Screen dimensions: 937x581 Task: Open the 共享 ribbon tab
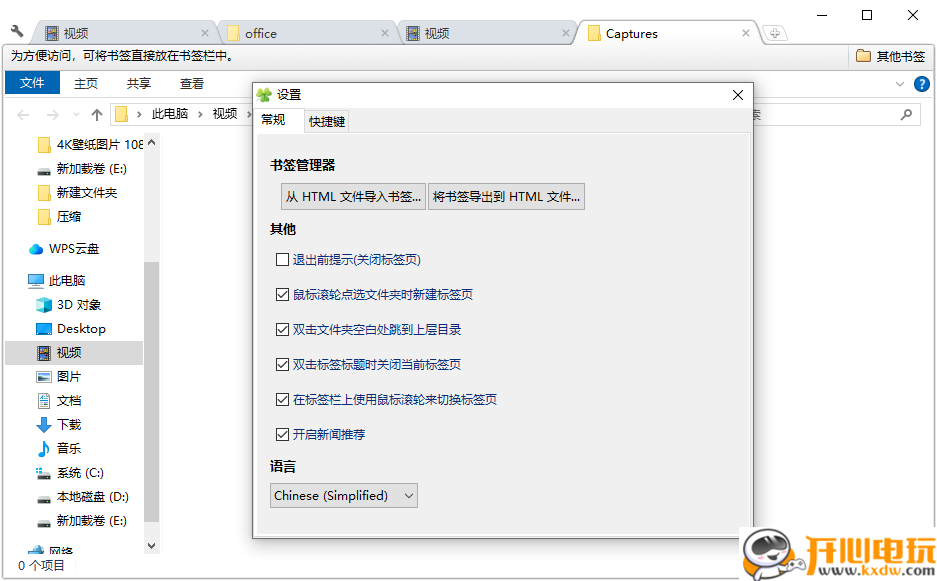tap(139, 84)
